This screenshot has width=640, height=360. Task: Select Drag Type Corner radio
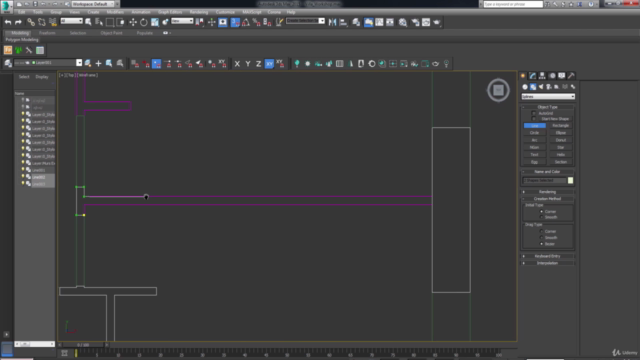coord(542,231)
